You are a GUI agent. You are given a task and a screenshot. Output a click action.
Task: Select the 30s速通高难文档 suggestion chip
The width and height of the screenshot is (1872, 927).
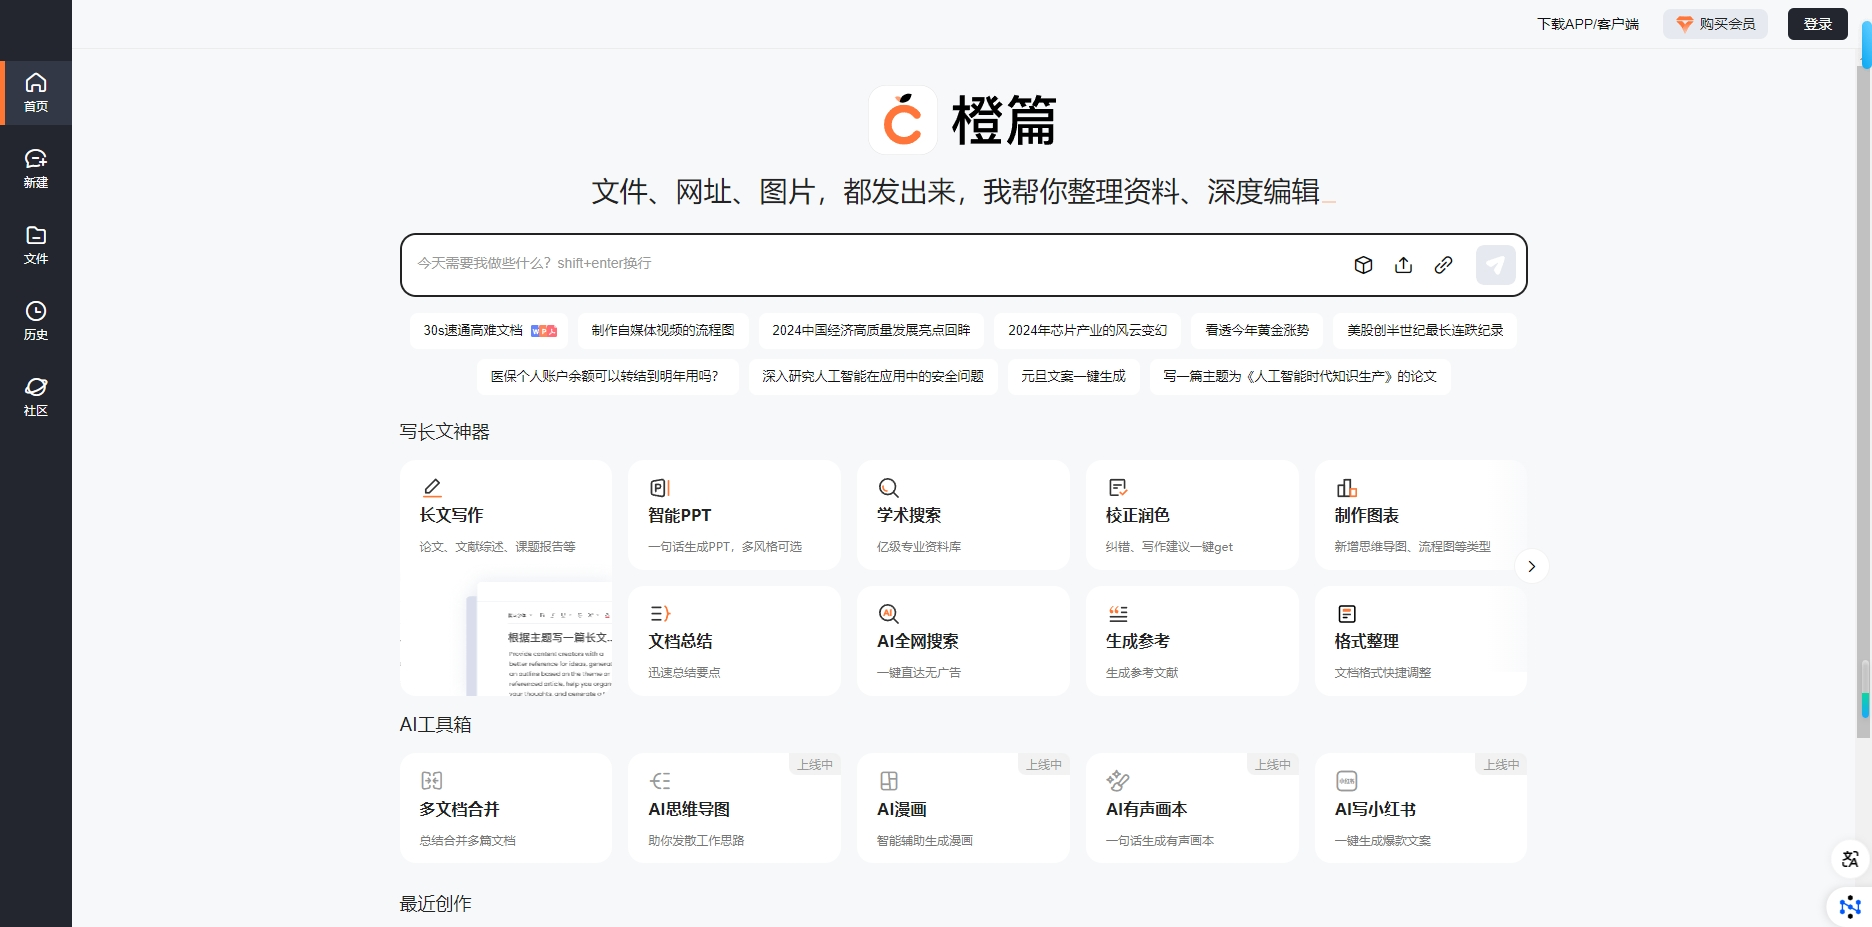point(489,330)
